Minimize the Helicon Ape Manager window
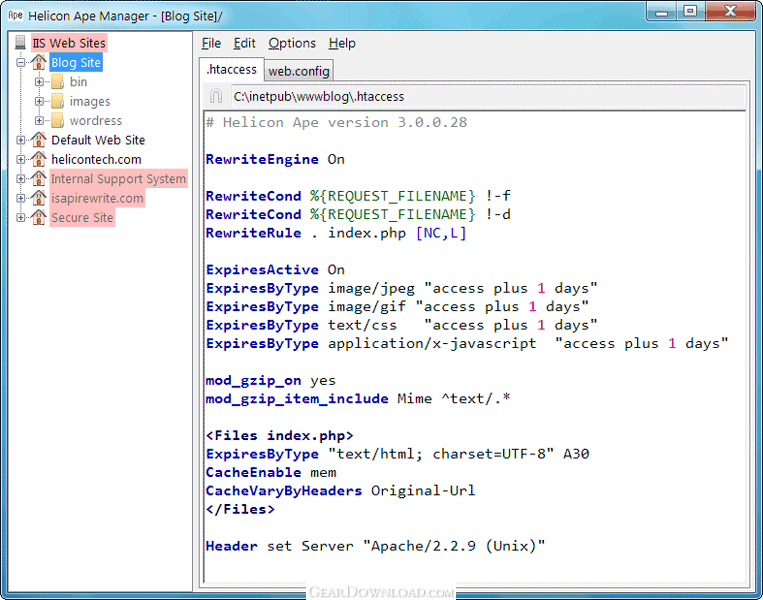This screenshot has width=763, height=600. coord(662,12)
